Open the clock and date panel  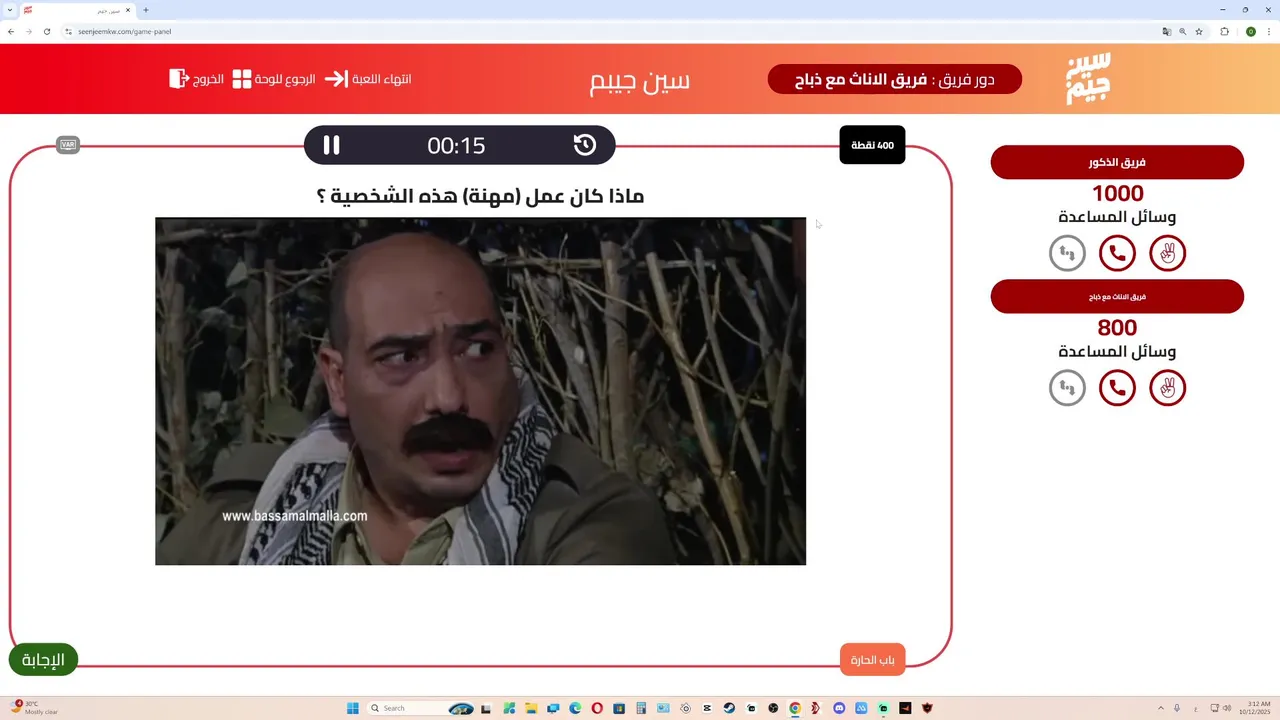[x=1253, y=708]
